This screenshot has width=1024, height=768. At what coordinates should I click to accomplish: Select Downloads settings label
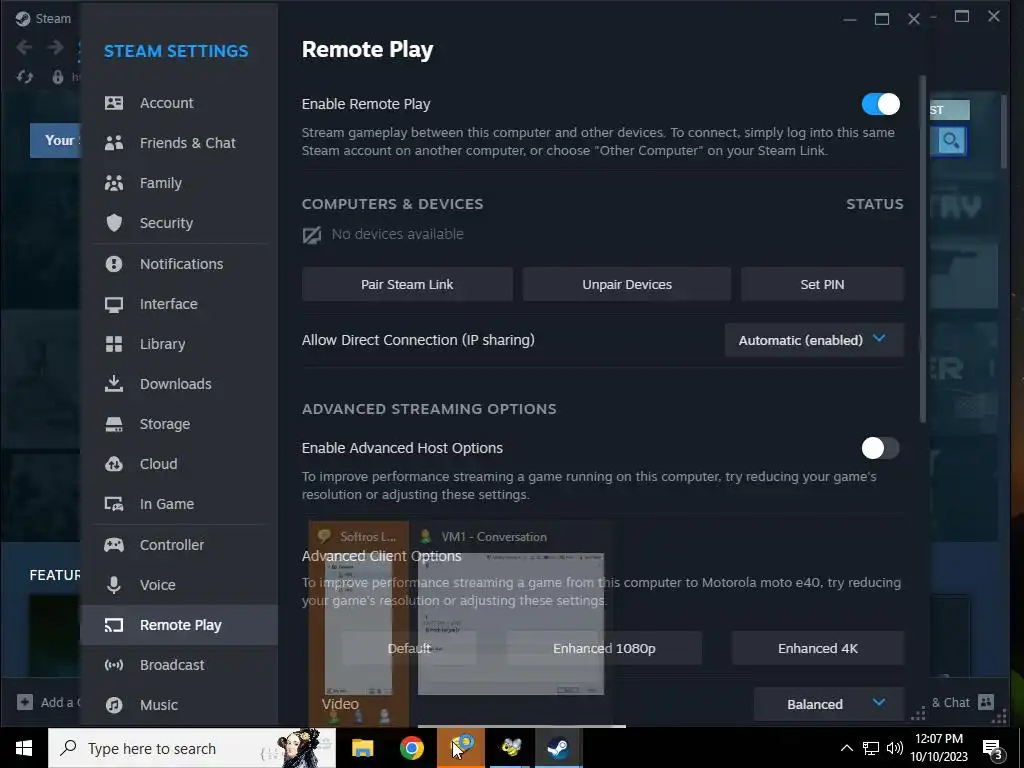(x=176, y=384)
